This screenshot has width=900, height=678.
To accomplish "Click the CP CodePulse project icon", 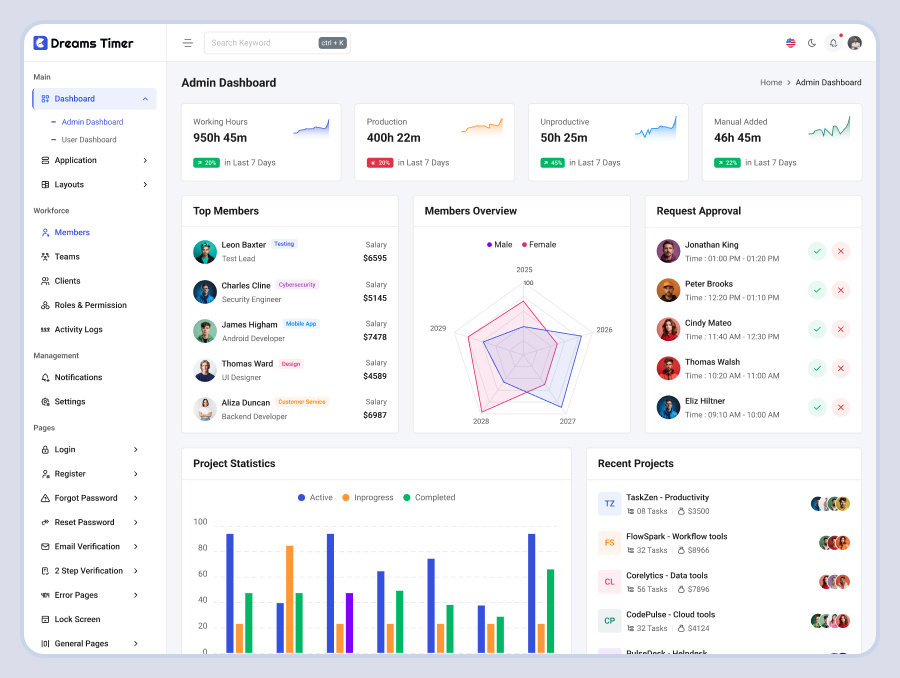I will (x=610, y=621).
